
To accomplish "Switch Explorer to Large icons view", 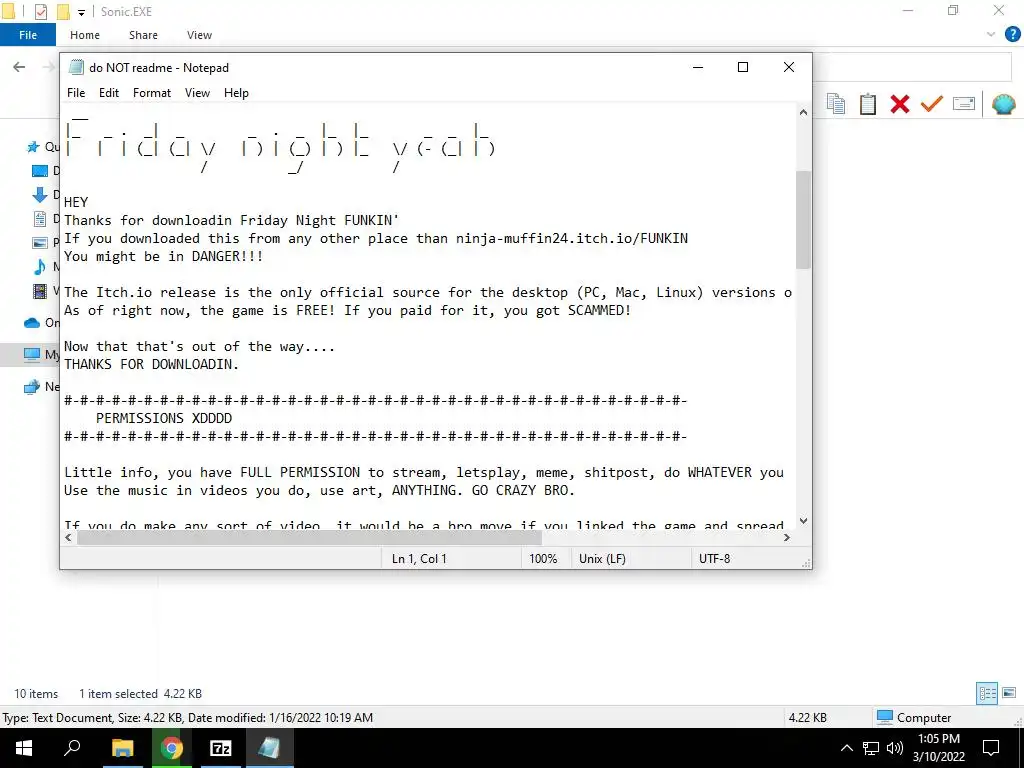I will pos(1009,694).
